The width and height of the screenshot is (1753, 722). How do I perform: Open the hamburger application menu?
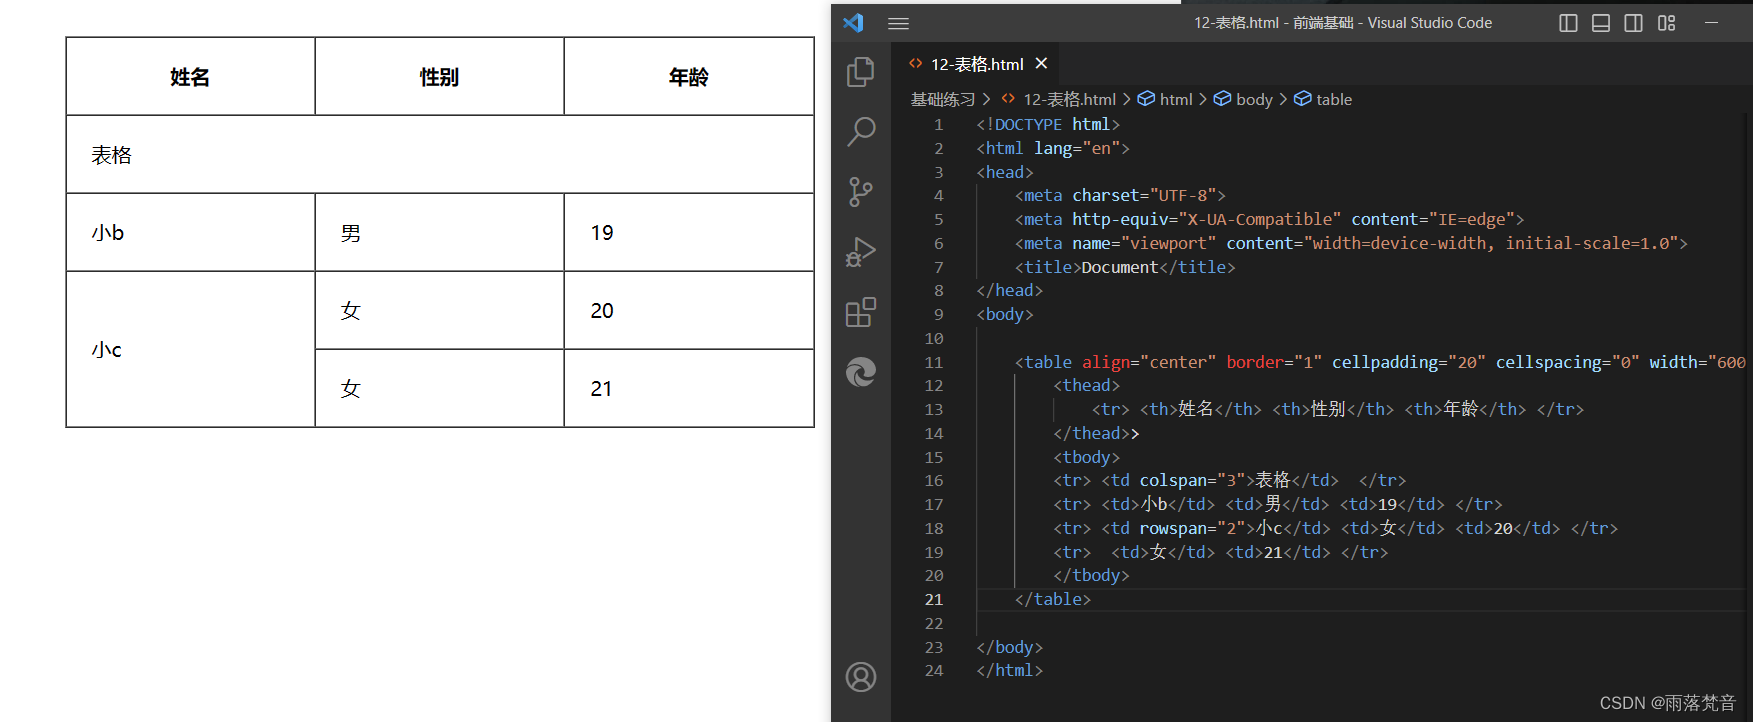pyautogui.click(x=898, y=23)
